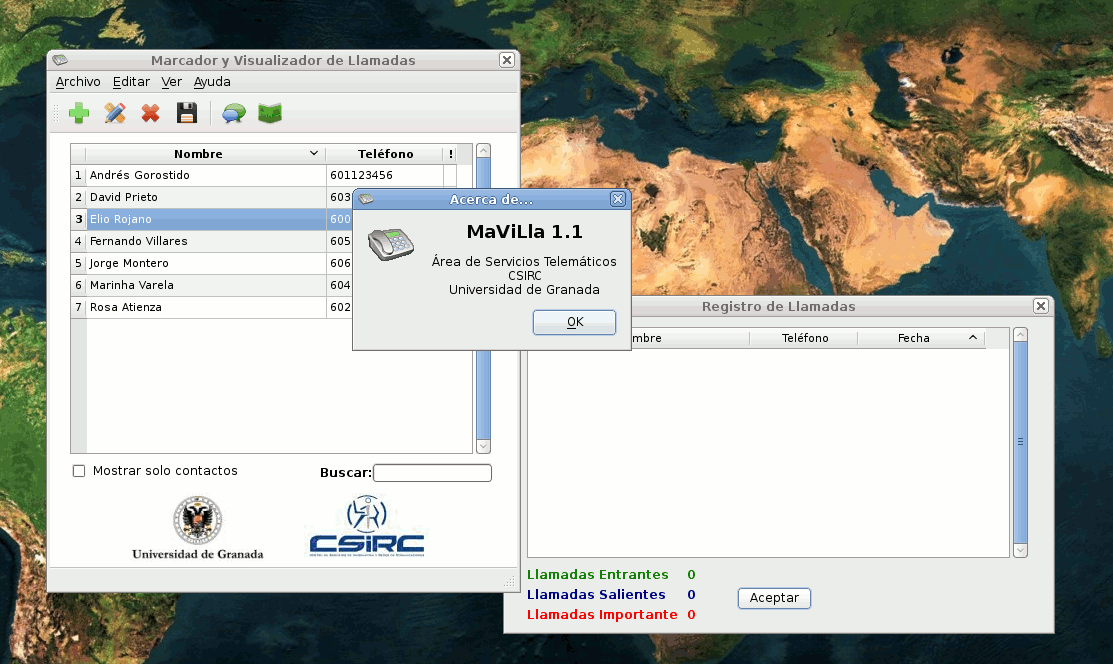
Task: Click the Teléfono column header in contacts list
Action: 385,154
